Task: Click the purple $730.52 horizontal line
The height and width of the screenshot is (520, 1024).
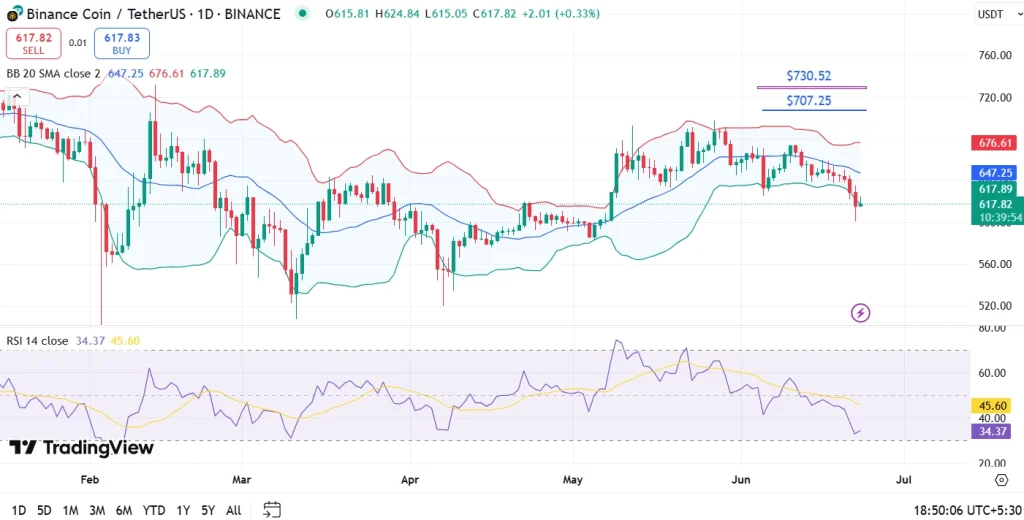Action: point(812,86)
